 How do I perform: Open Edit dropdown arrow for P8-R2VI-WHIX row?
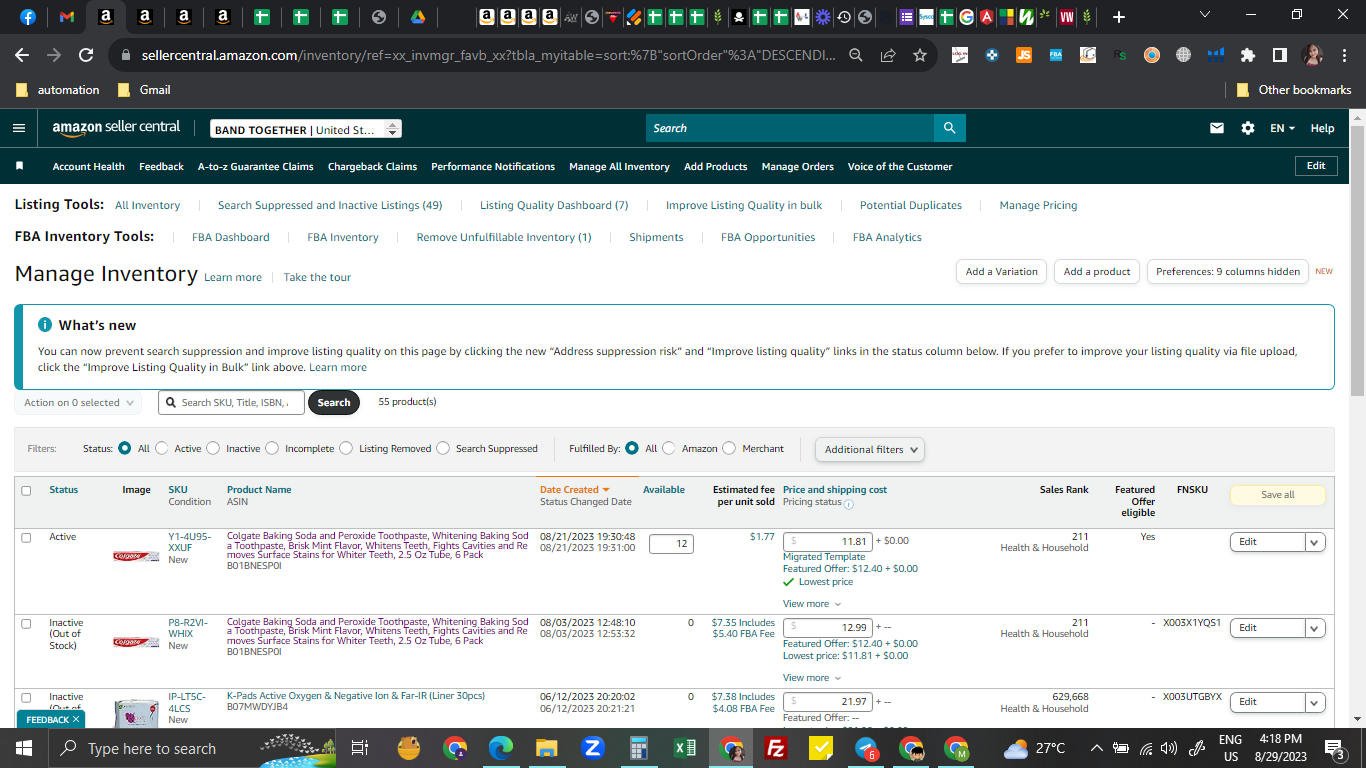(x=1315, y=628)
